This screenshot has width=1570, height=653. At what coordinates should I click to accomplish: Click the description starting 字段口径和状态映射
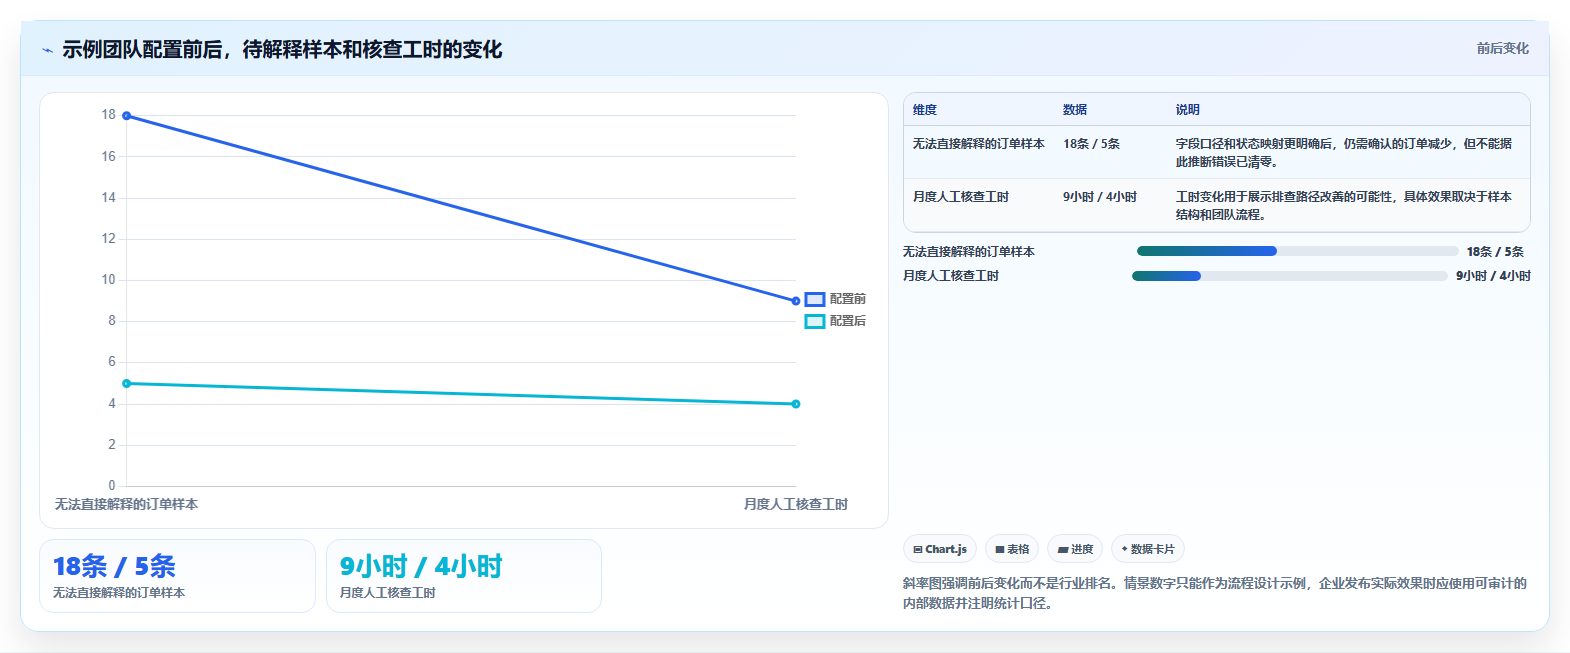pos(1344,153)
